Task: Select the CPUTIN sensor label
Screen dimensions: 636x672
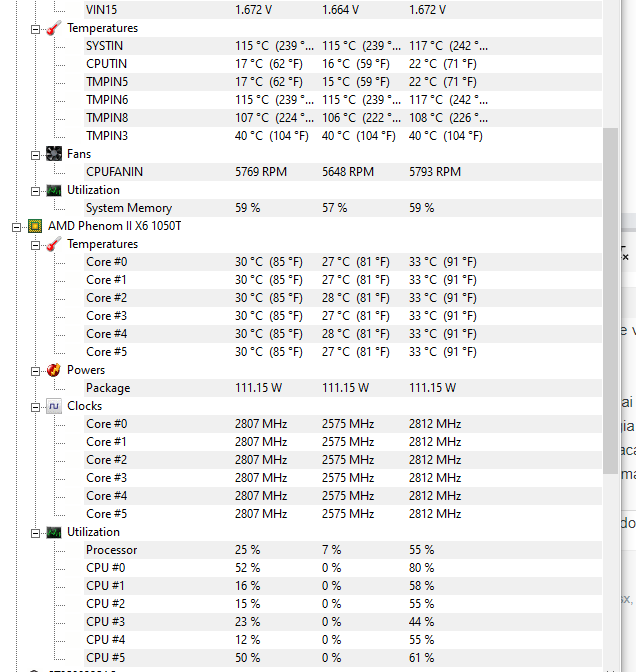Action: [106, 64]
